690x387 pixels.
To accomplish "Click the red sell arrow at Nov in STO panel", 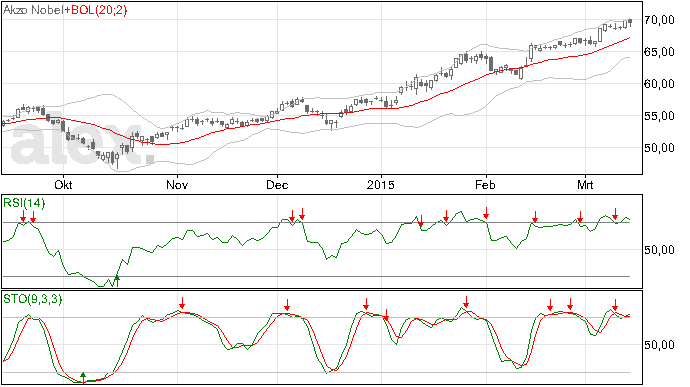I will click(x=182, y=303).
